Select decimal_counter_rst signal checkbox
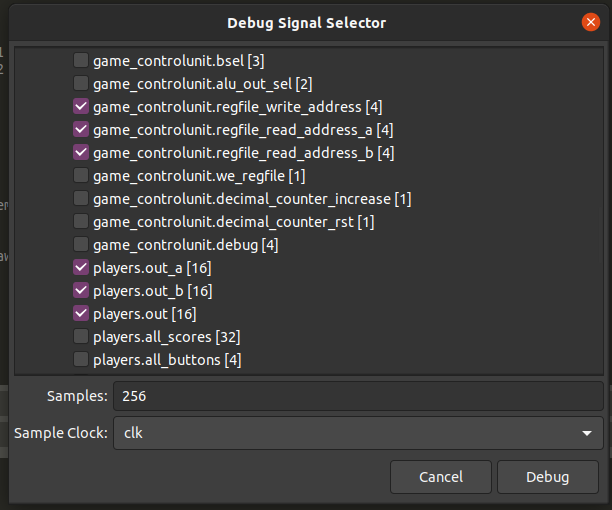Viewport: 612px width, 510px height. coord(81,221)
